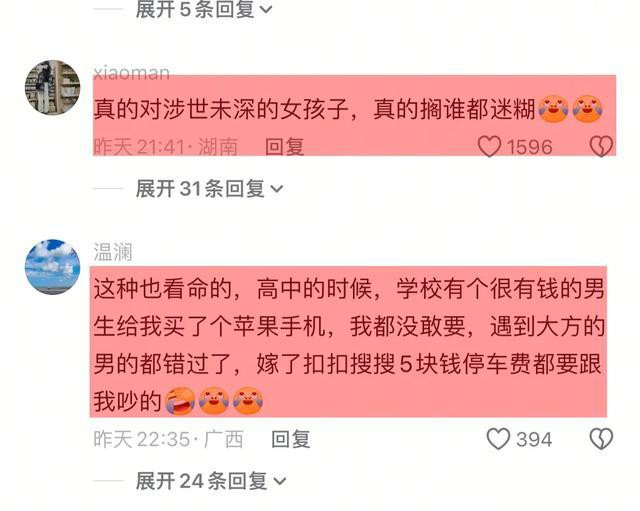This screenshot has height=511, width=640.
Task: Like 温澜's comment with 394 likes
Action: [498, 439]
